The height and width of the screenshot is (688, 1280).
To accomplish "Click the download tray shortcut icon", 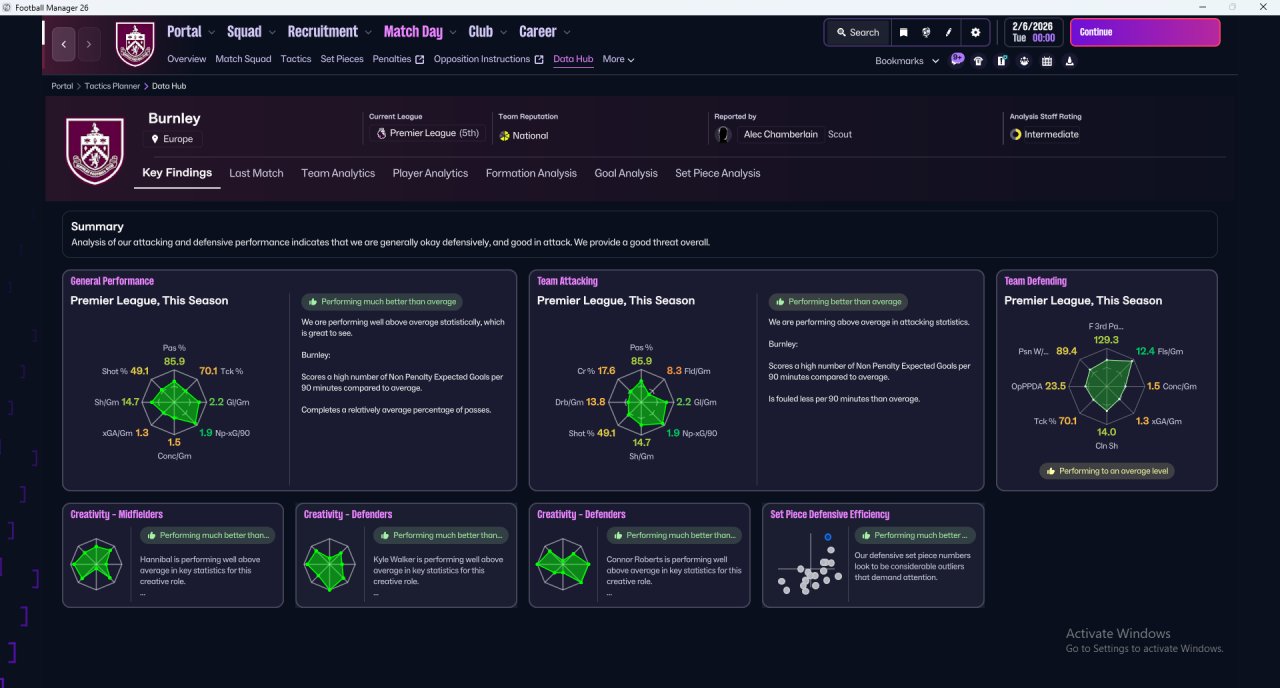I will tap(1070, 61).
